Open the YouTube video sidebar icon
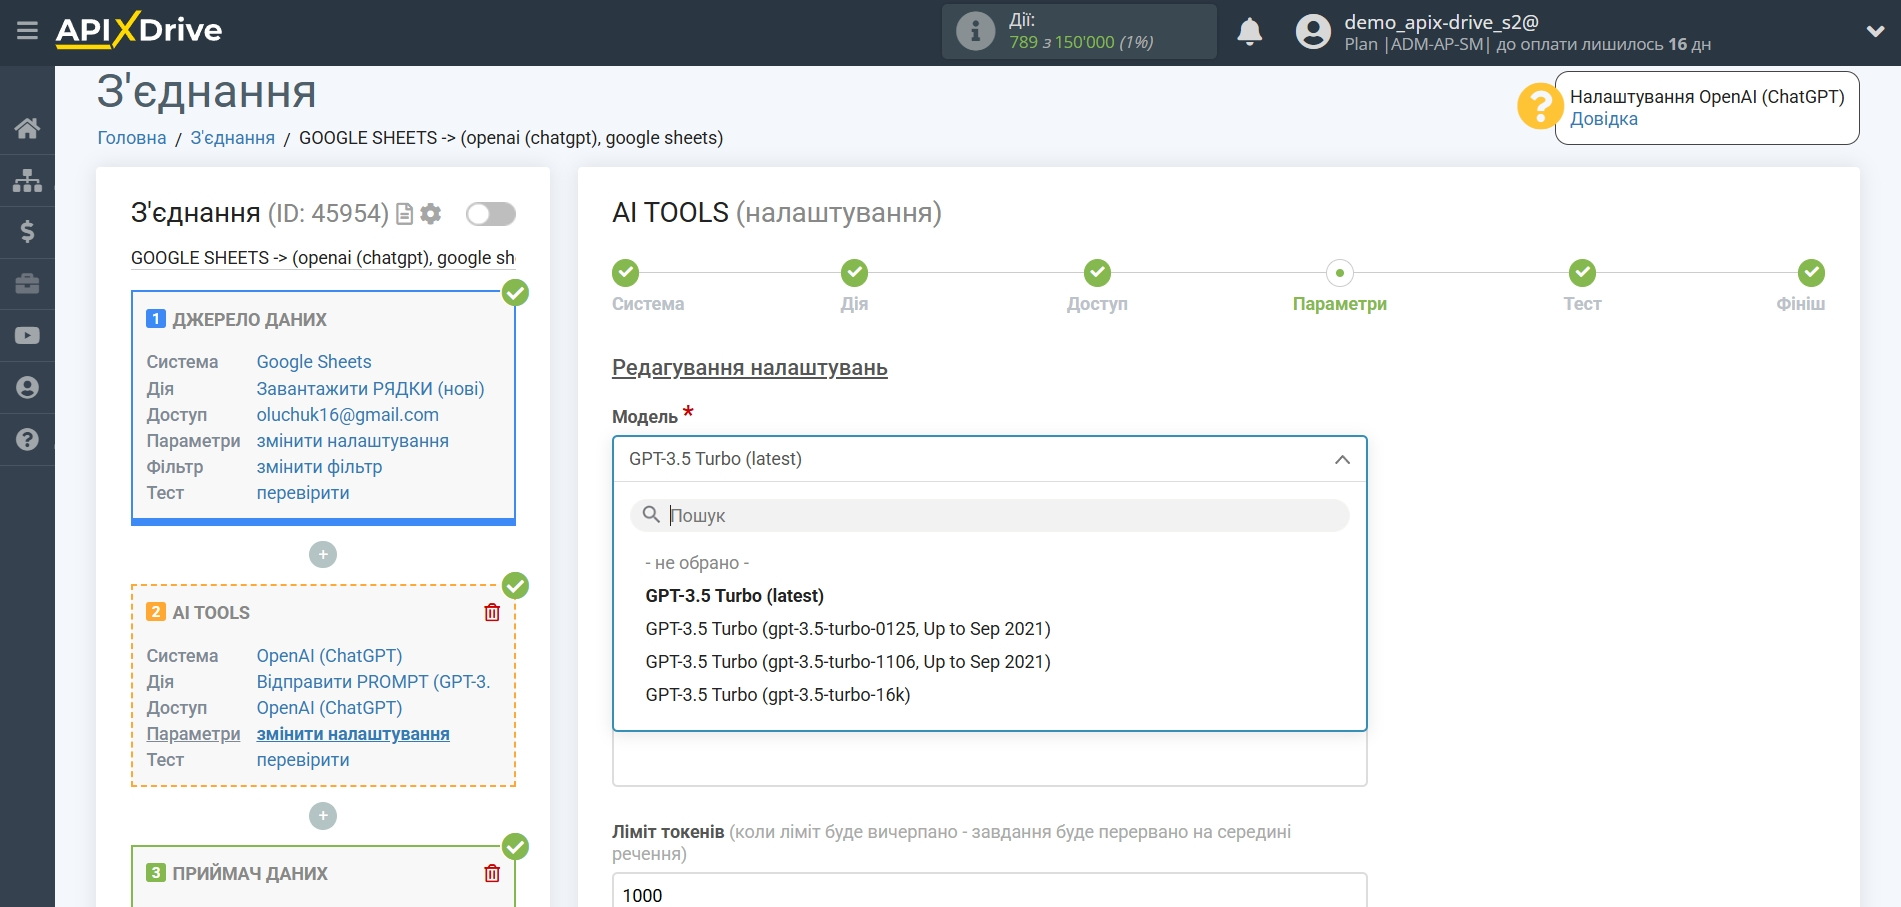 [x=27, y=336]
